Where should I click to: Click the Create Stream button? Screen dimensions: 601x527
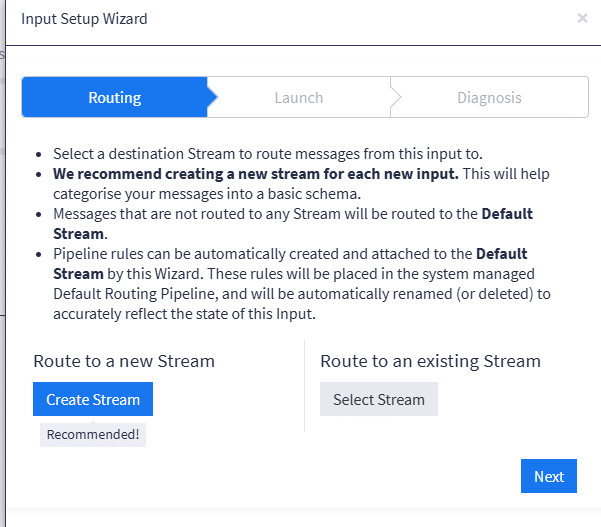click(93, 399)
